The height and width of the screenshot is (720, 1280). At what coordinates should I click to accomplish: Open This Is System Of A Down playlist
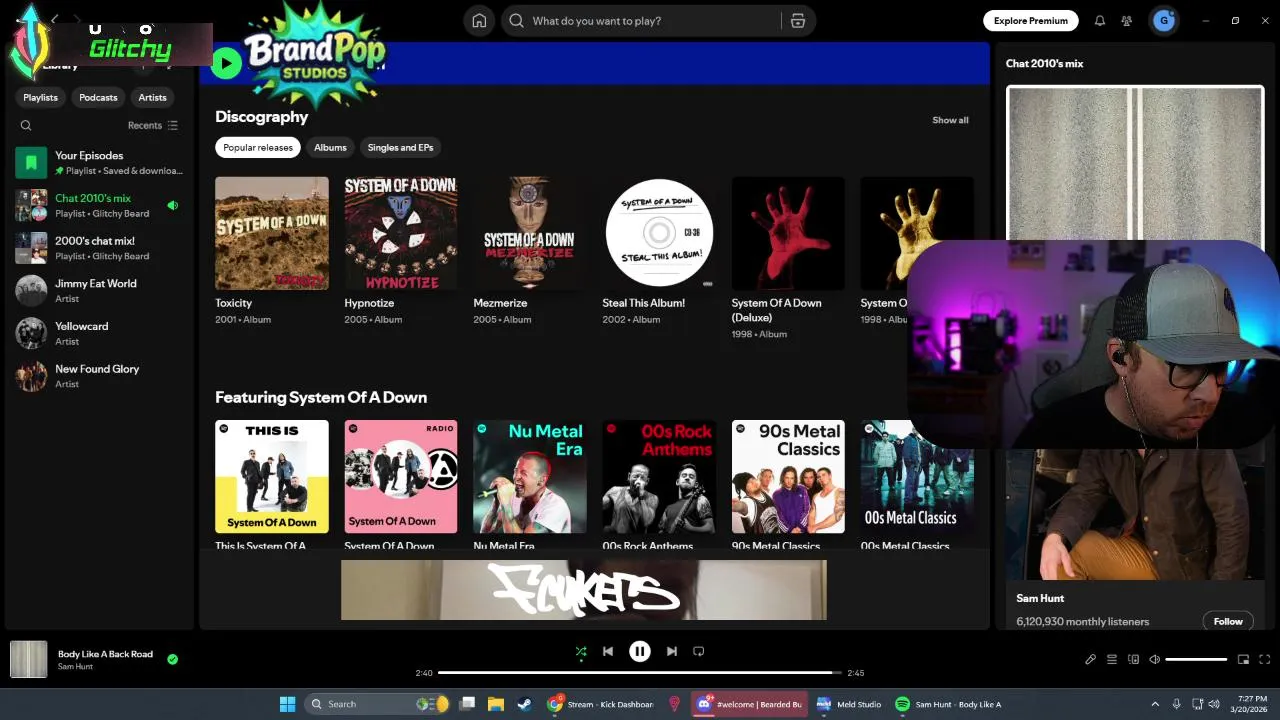272,477
